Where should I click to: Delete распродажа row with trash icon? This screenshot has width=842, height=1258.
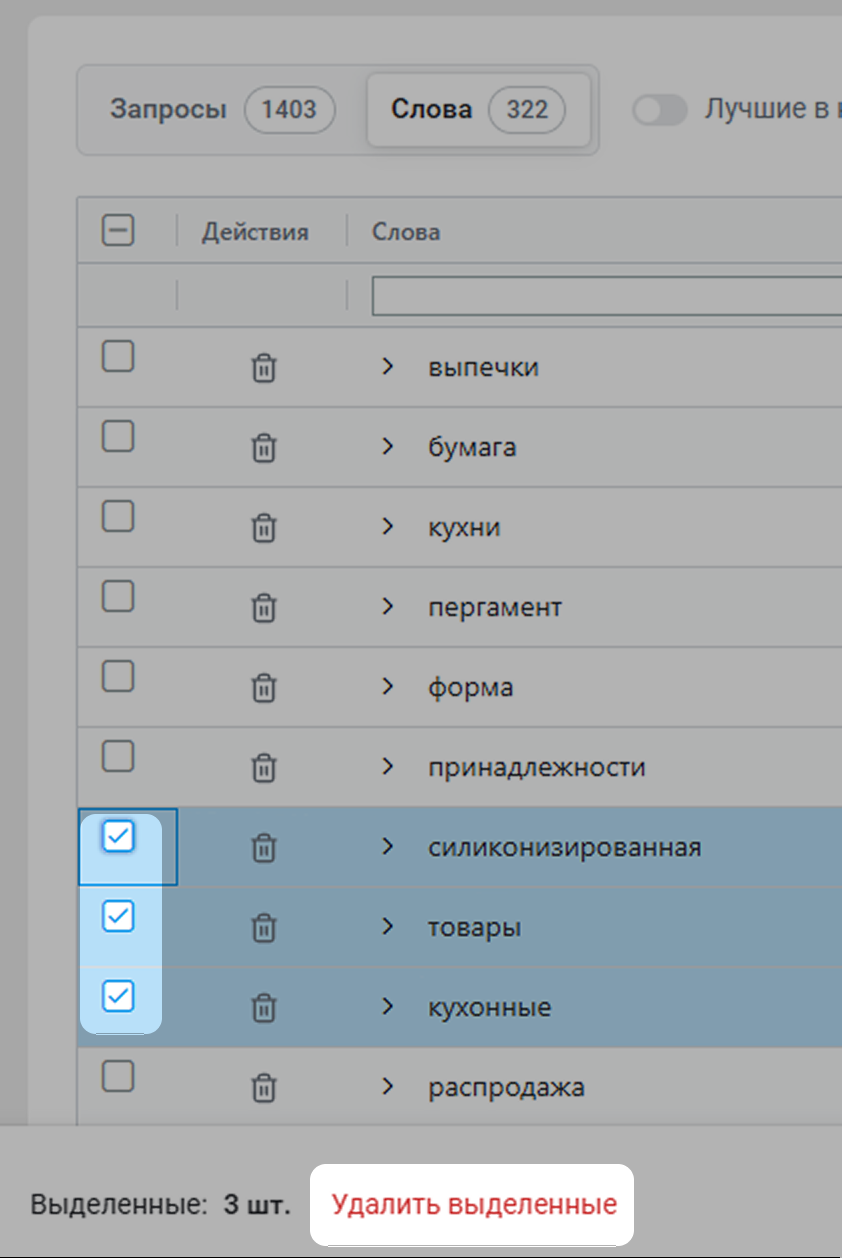pos(263,1088)
